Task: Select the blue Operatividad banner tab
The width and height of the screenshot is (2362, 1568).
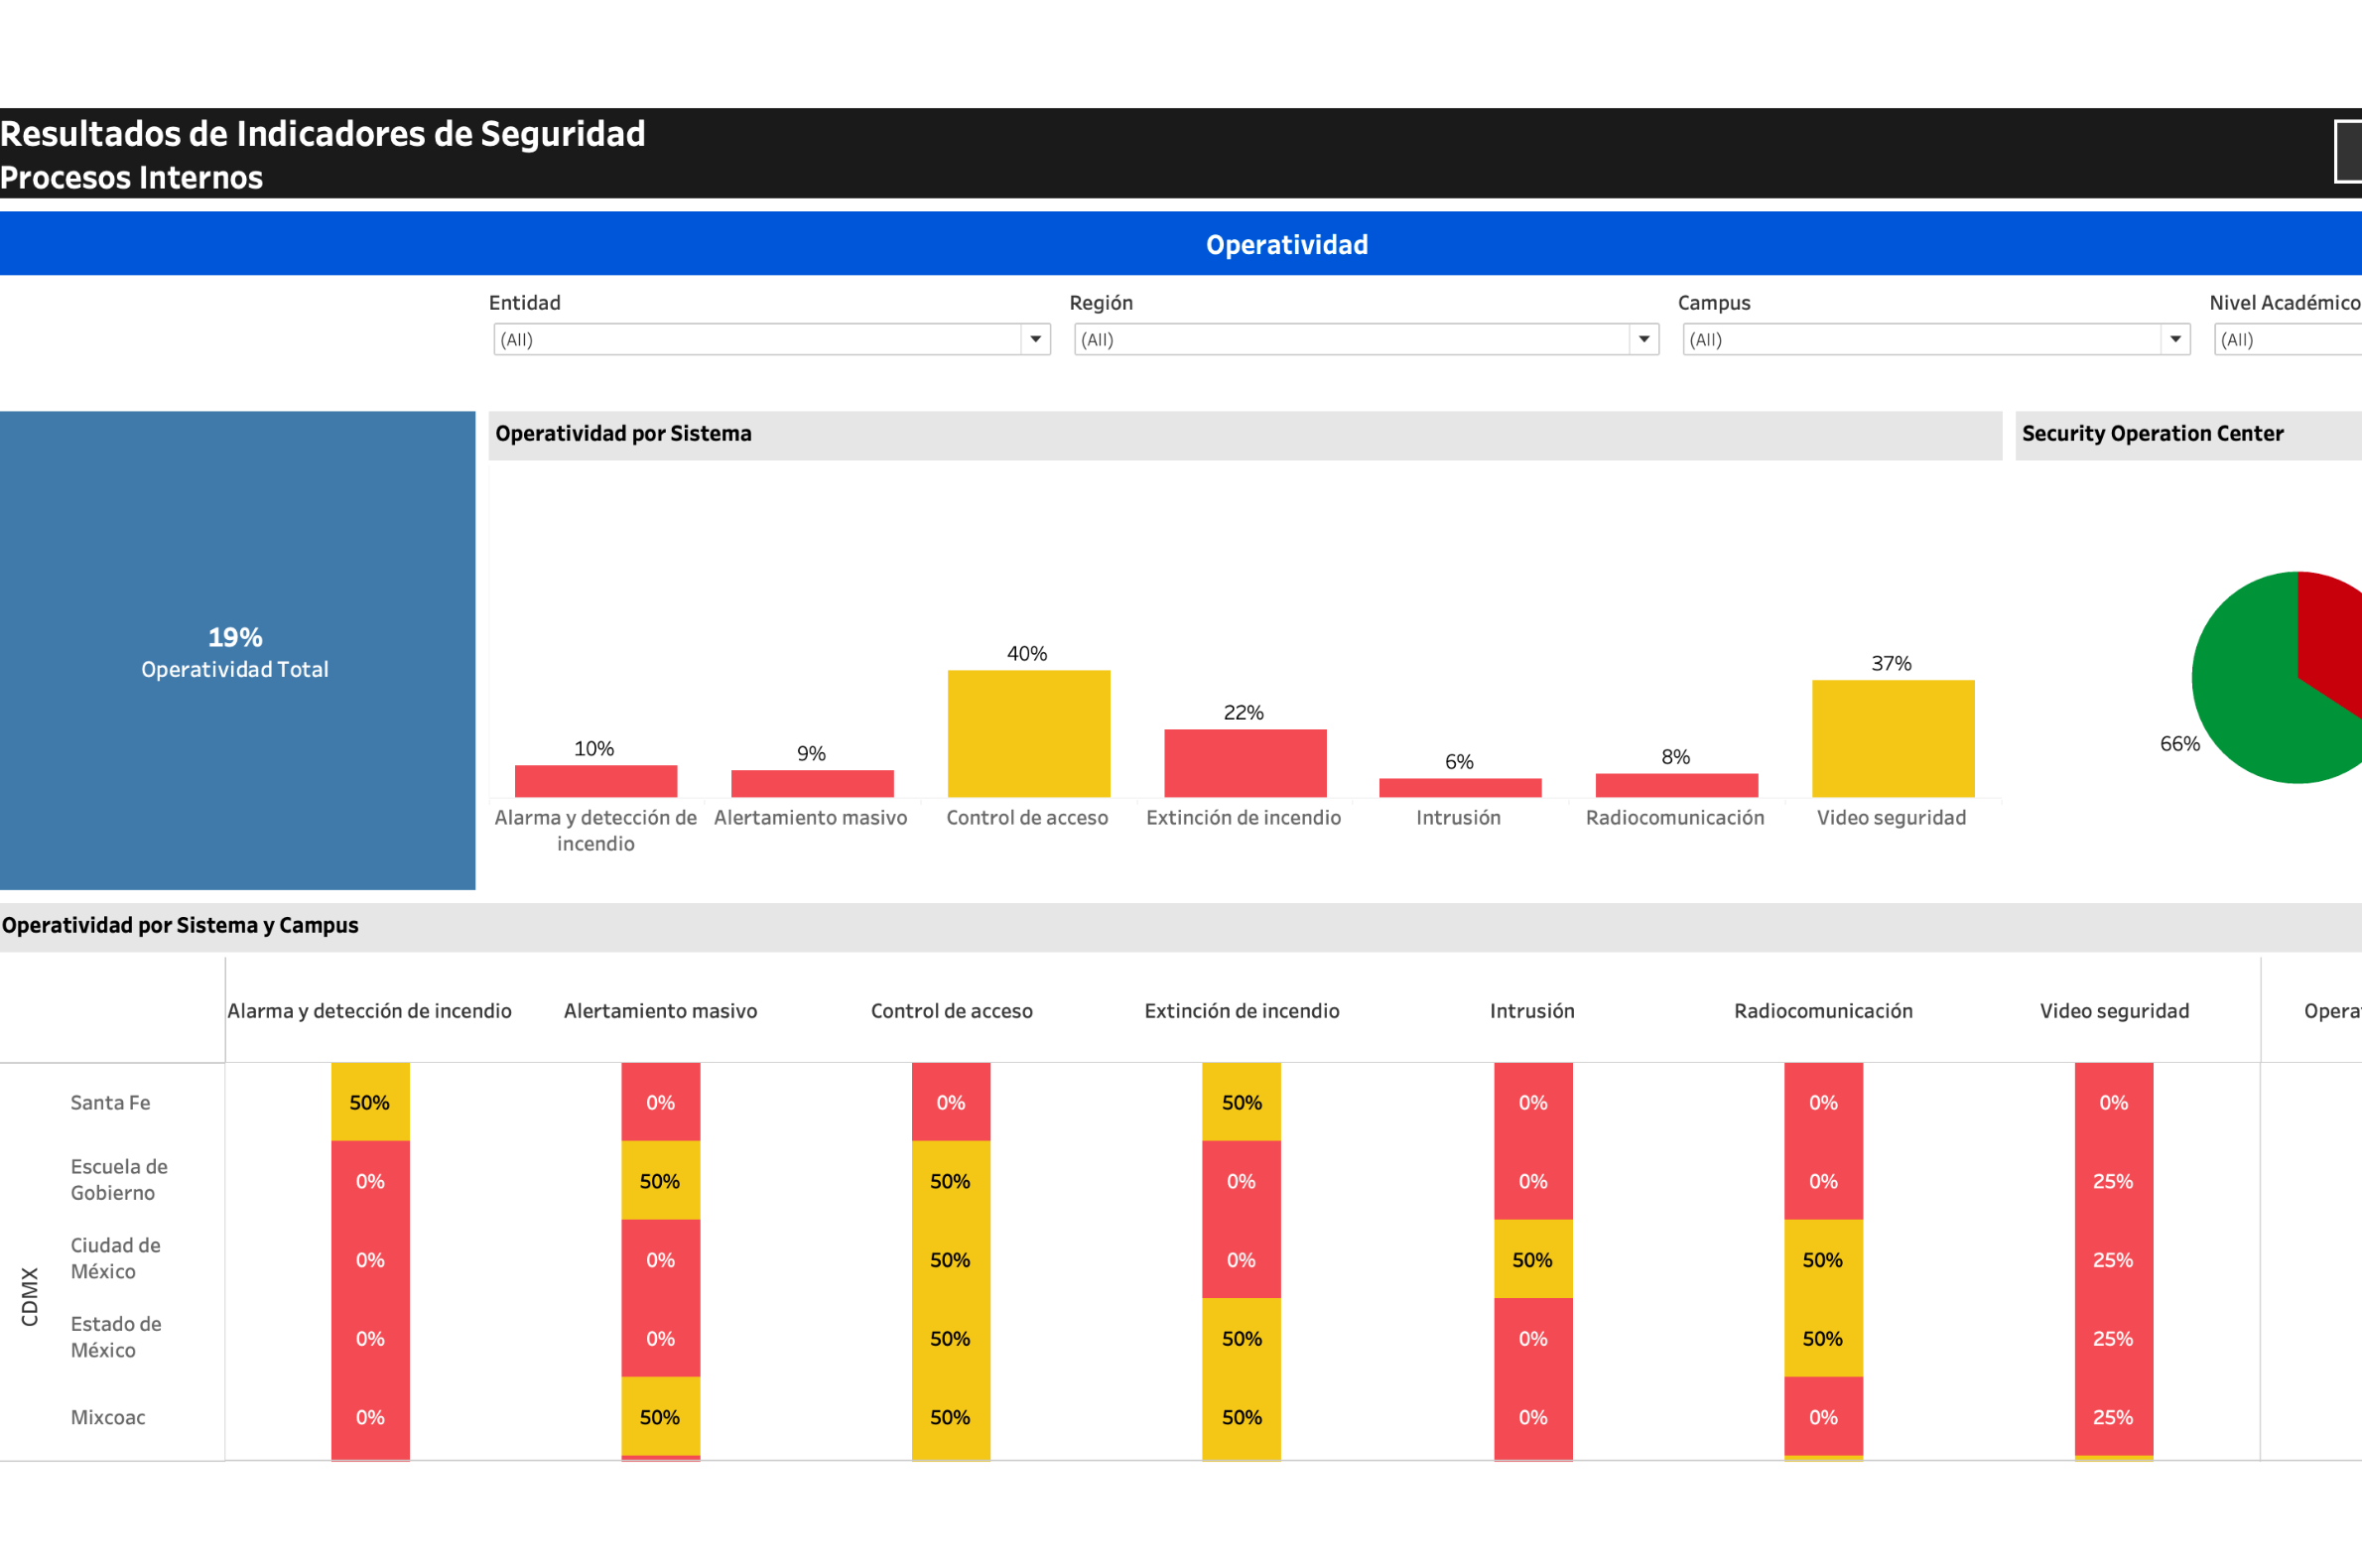Action: tap(1287, 243)
